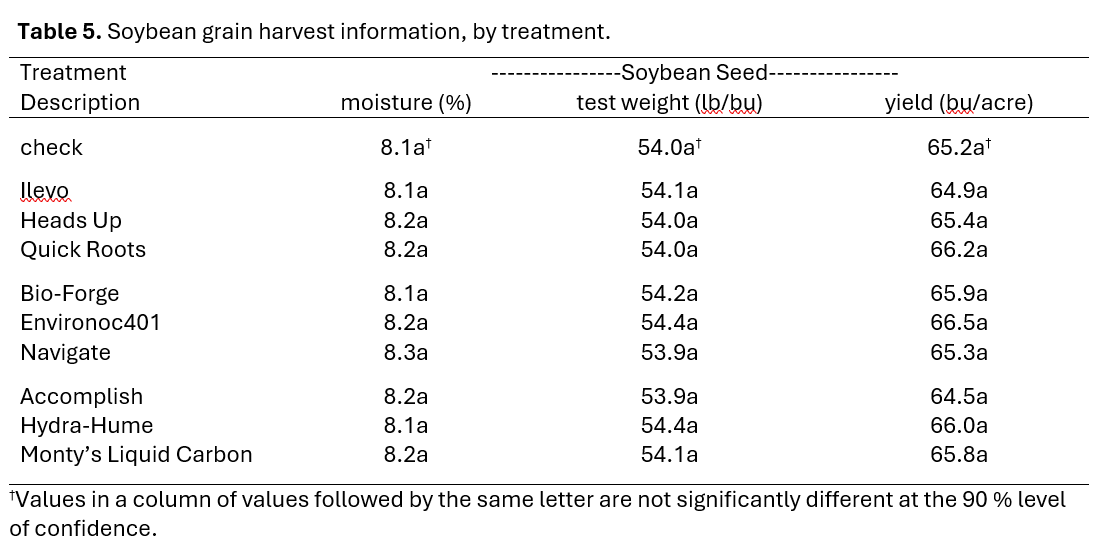Select the Heads Up treatment label
Screen dimensions: 1107x553
[x=71, y=220]
